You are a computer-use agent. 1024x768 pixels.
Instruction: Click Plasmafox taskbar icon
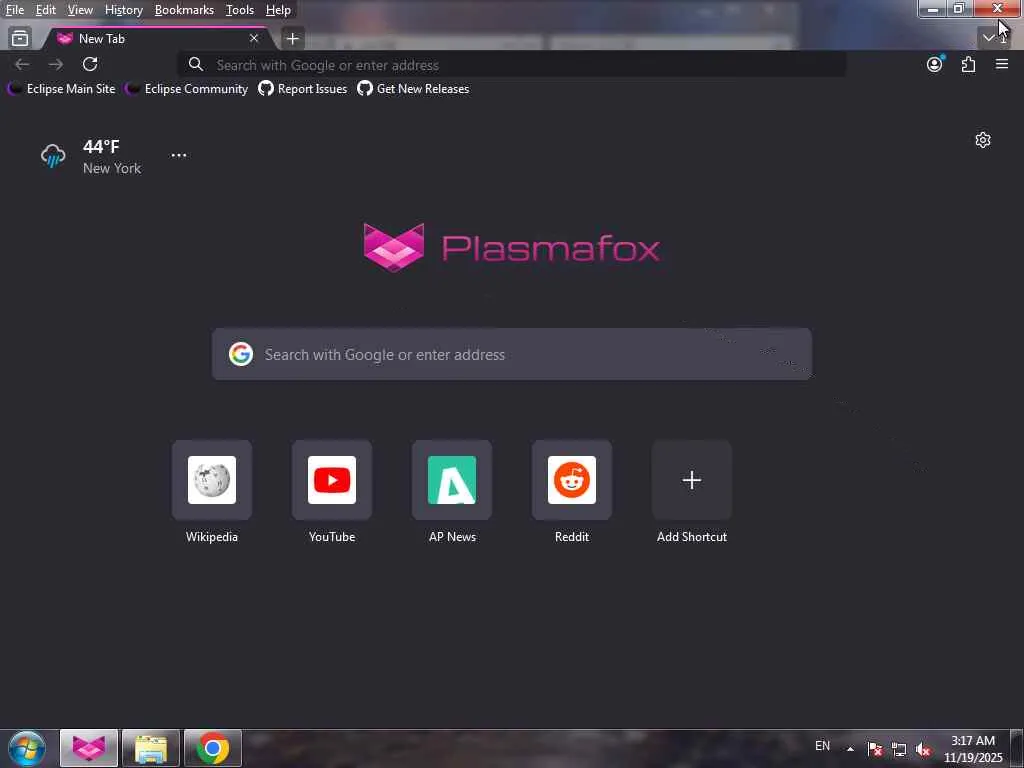click(89, 748)
